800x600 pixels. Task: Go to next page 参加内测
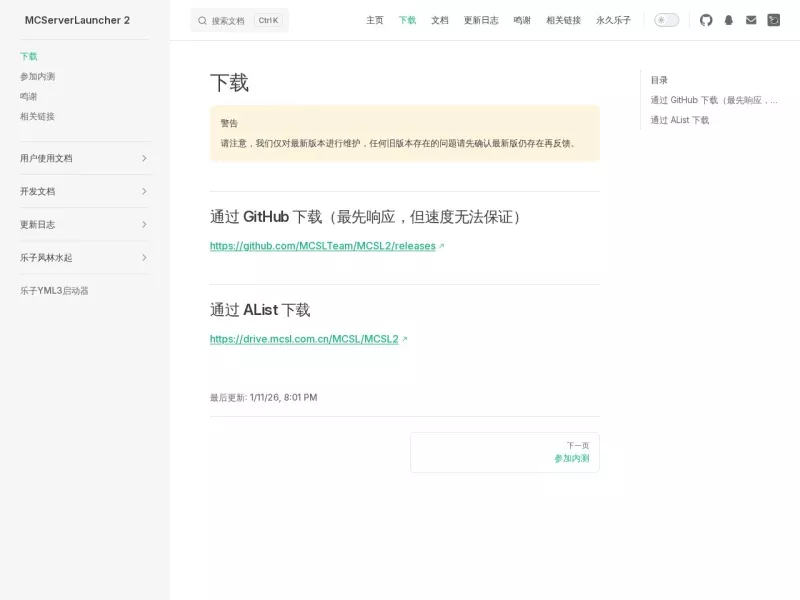505,453
